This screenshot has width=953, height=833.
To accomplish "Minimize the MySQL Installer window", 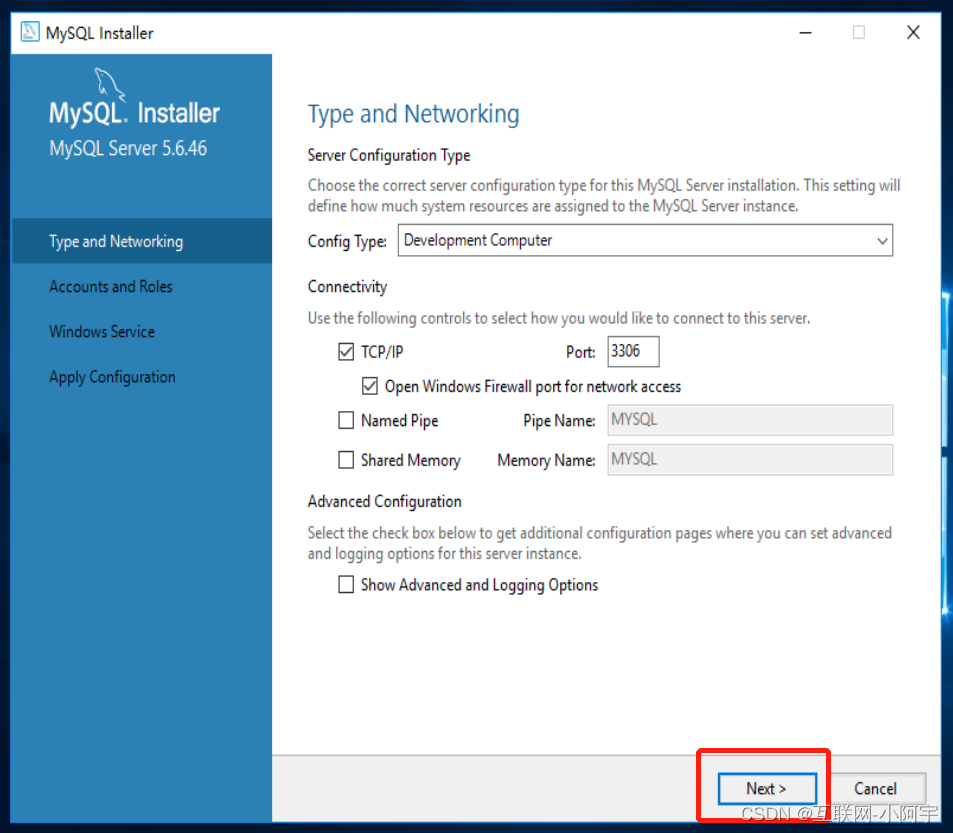I will pos(805,32).
